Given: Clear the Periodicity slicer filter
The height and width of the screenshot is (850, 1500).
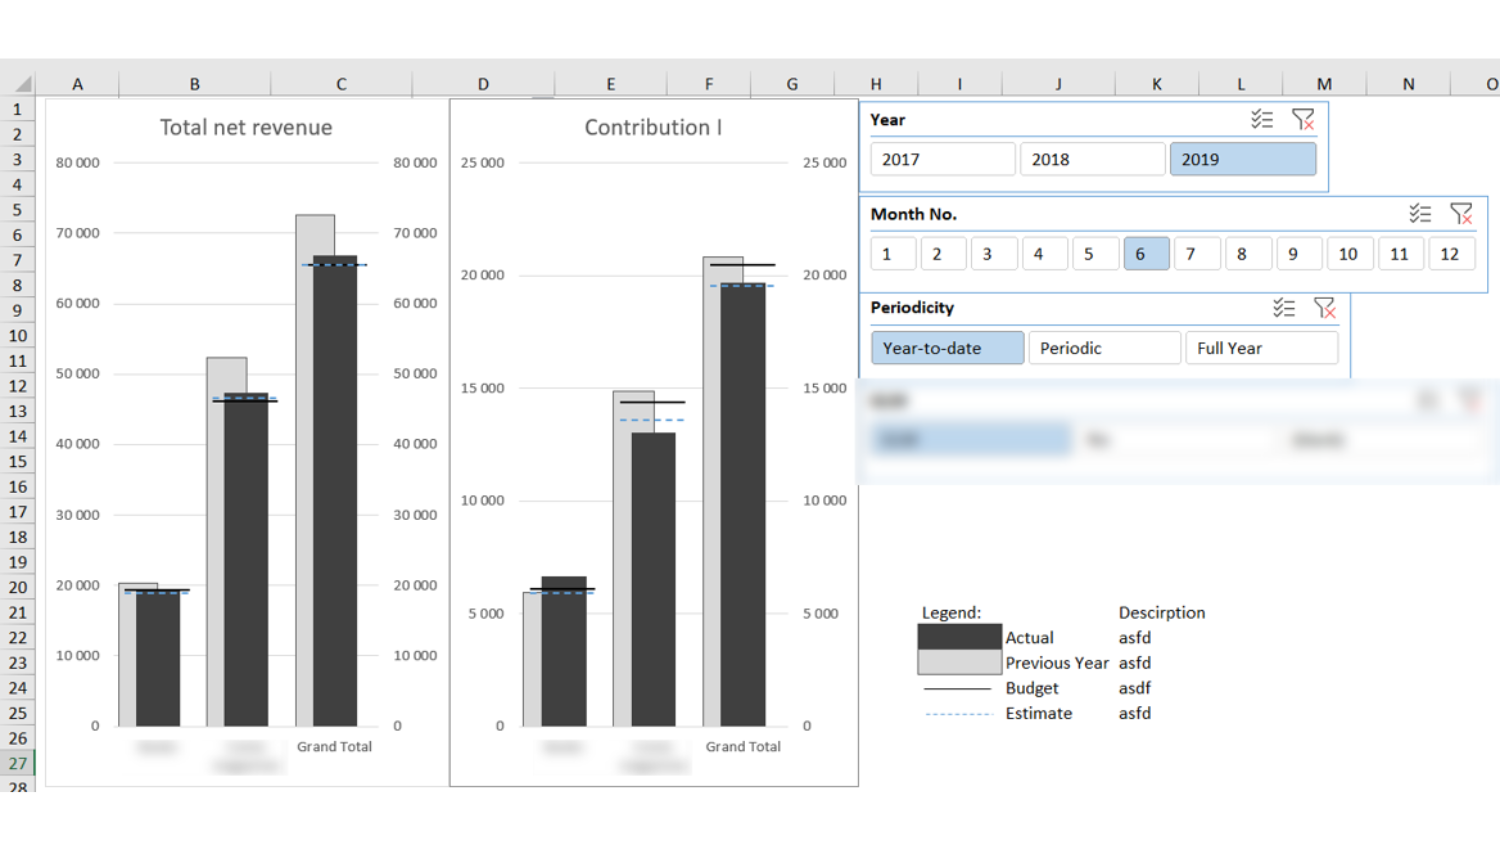Looking at the screenshot, I should pos(1324,308).
